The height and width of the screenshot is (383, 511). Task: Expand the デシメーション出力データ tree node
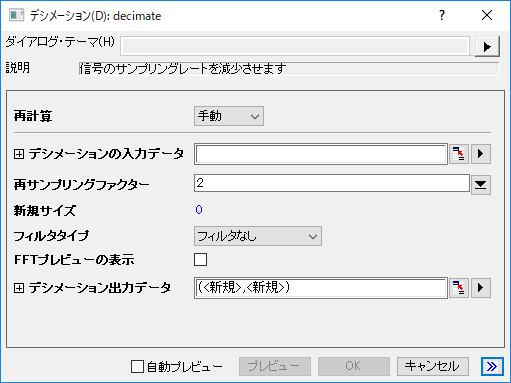pos(19,288)
